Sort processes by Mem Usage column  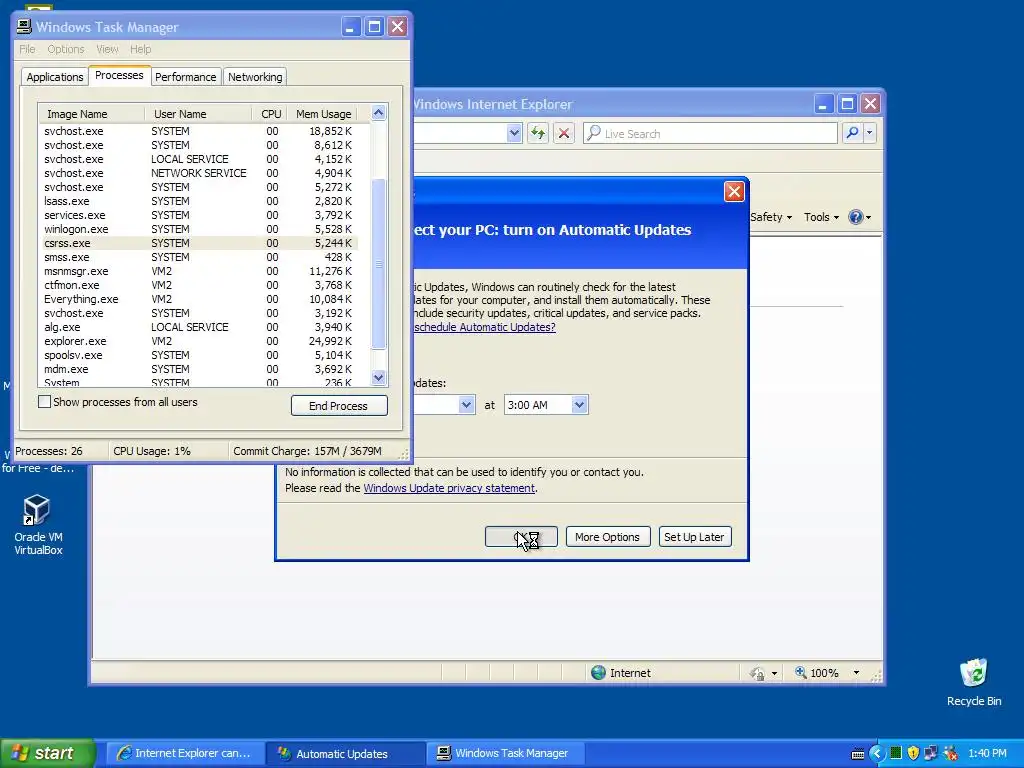tap(324, 114)
